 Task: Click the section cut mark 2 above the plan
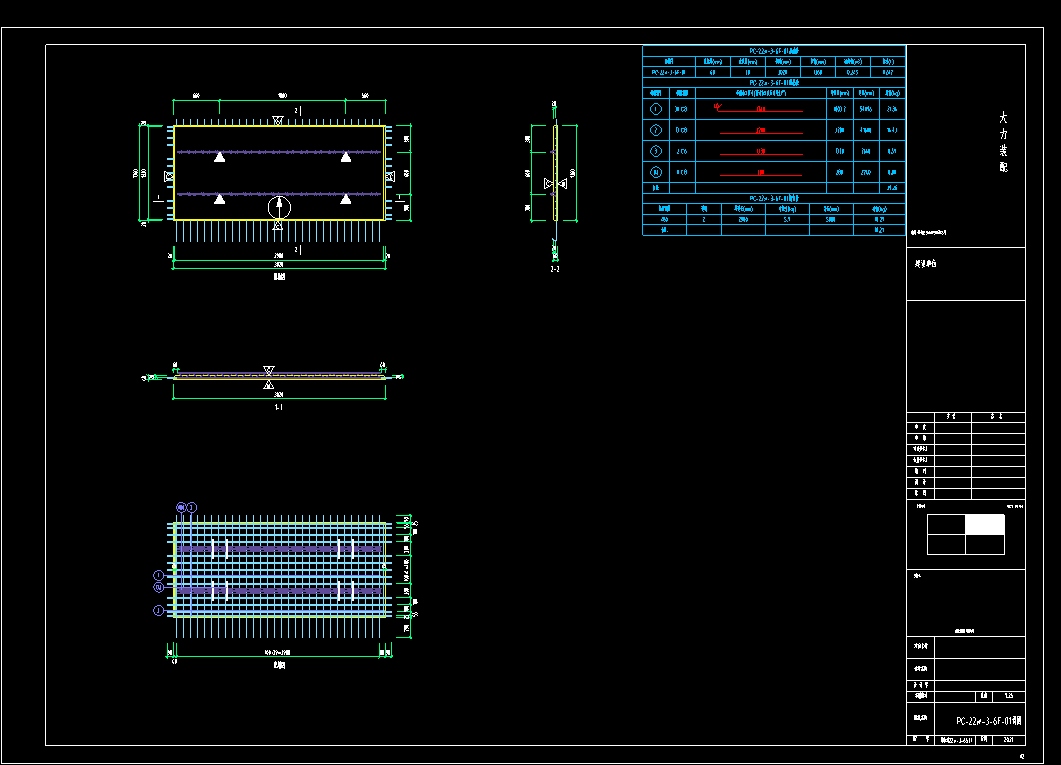[296, 110]
